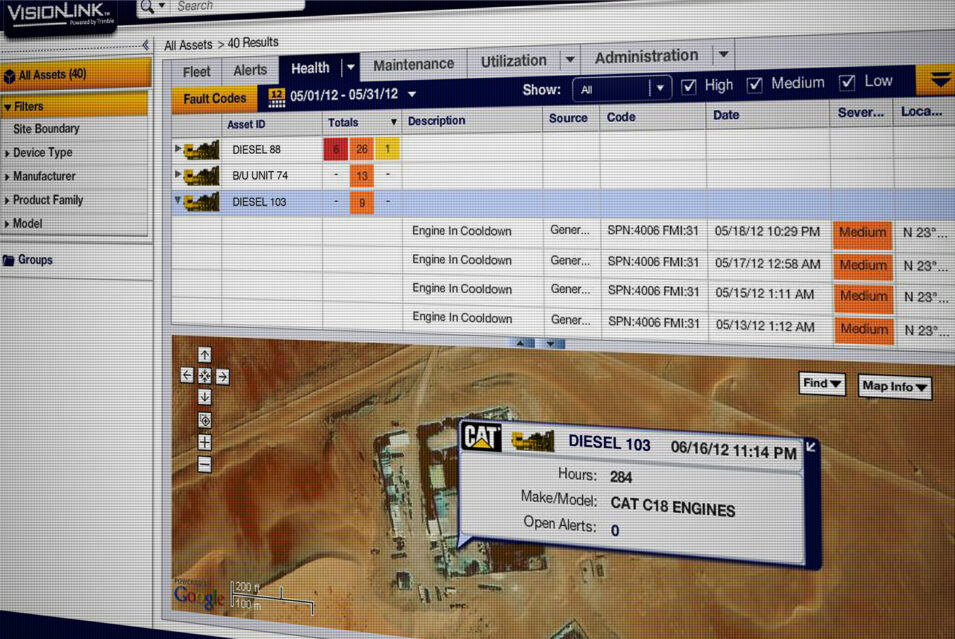Expand the Device Type filter
Image resolution: width=955 pixels, height=639 pixels.
coord(7,154)
